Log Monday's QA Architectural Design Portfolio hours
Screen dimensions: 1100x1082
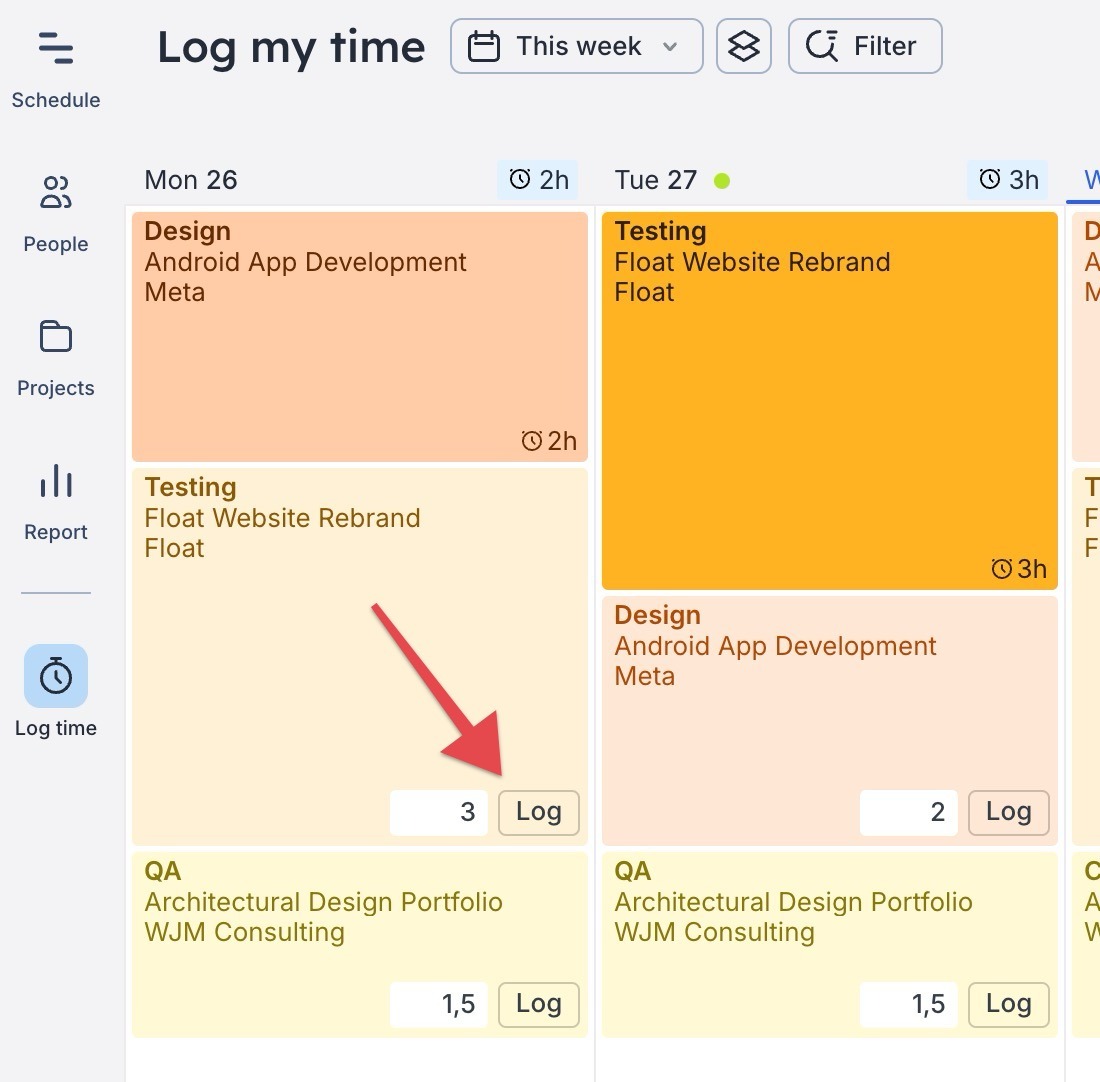coord(538,1004)
